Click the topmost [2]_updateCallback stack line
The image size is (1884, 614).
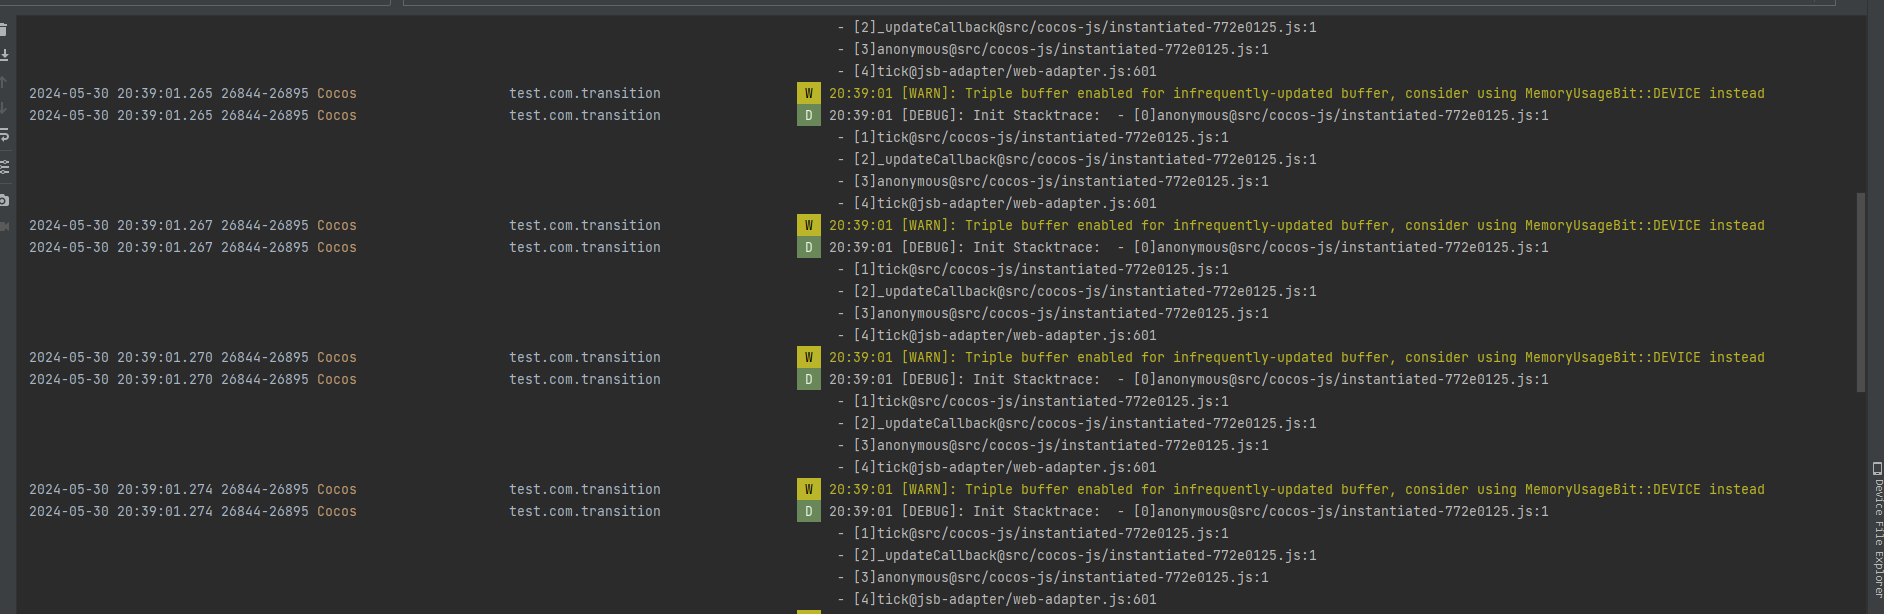tap(1077, 27)
